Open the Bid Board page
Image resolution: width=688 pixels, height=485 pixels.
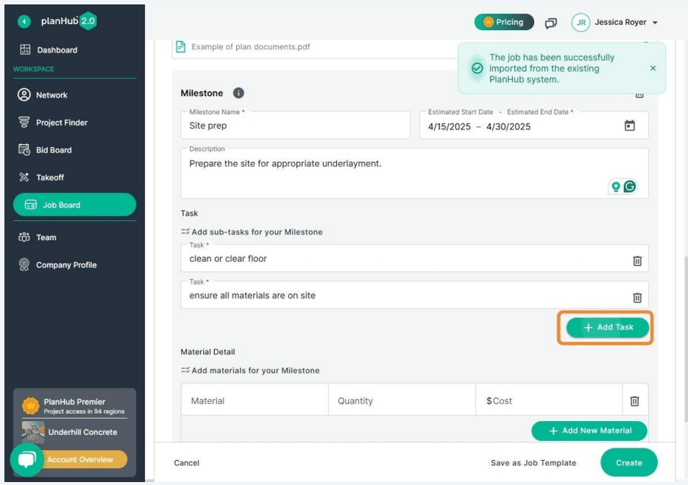(x=54, y=150)
